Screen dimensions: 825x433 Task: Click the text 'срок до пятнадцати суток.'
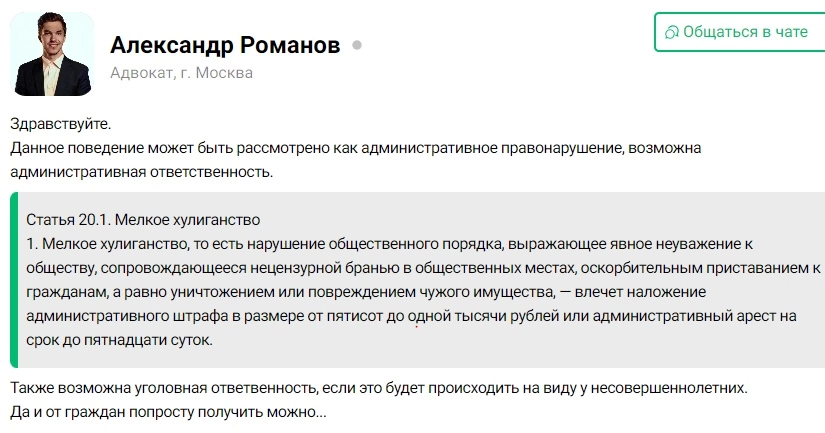click(x=119, y=340)
